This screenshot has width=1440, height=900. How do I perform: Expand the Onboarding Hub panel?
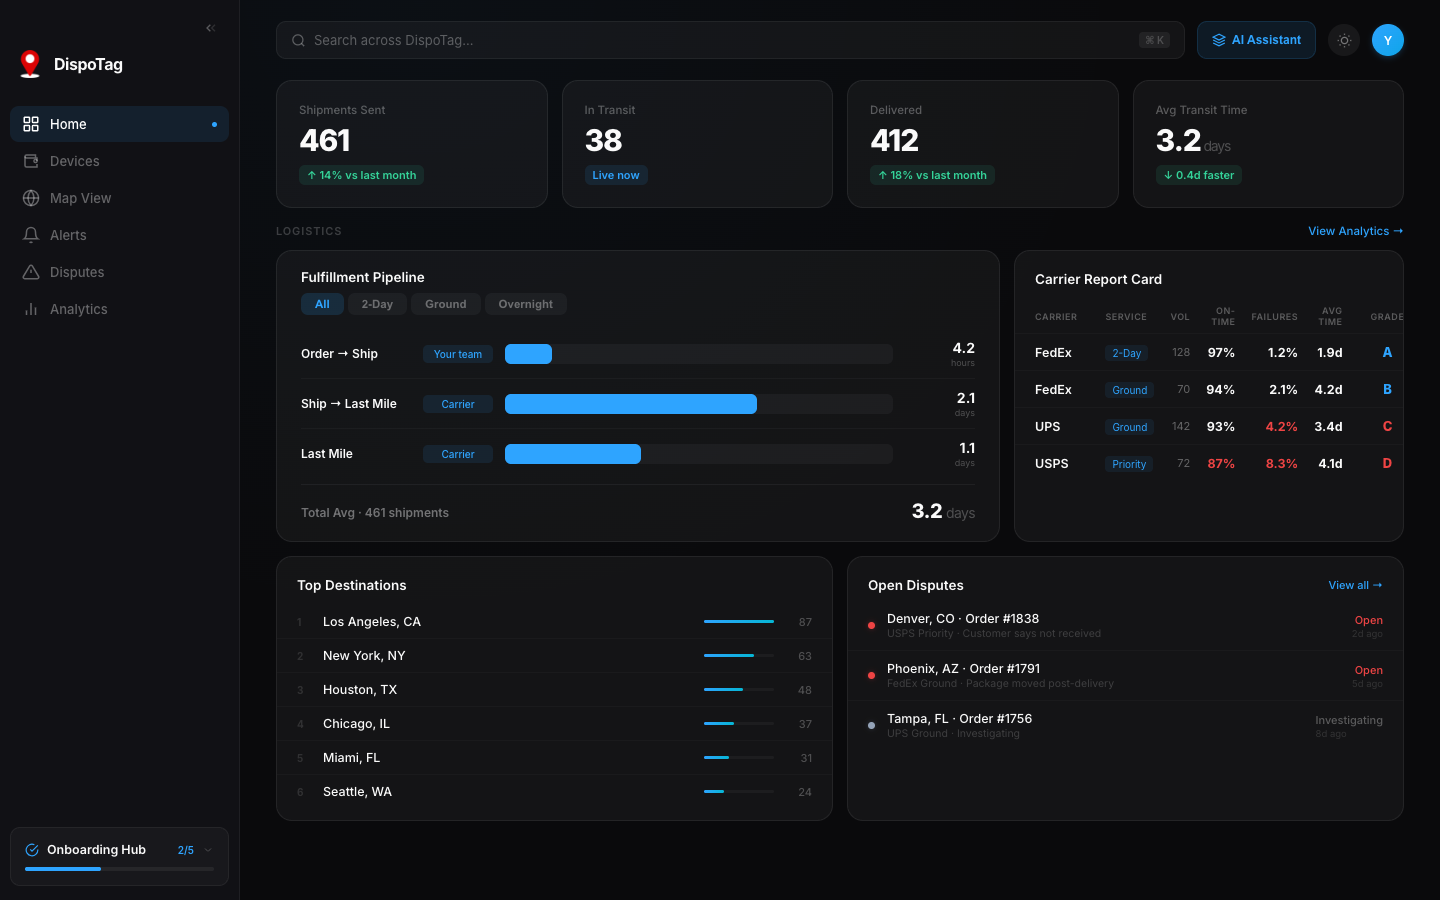pyautogui.click(x=209, y=849)
